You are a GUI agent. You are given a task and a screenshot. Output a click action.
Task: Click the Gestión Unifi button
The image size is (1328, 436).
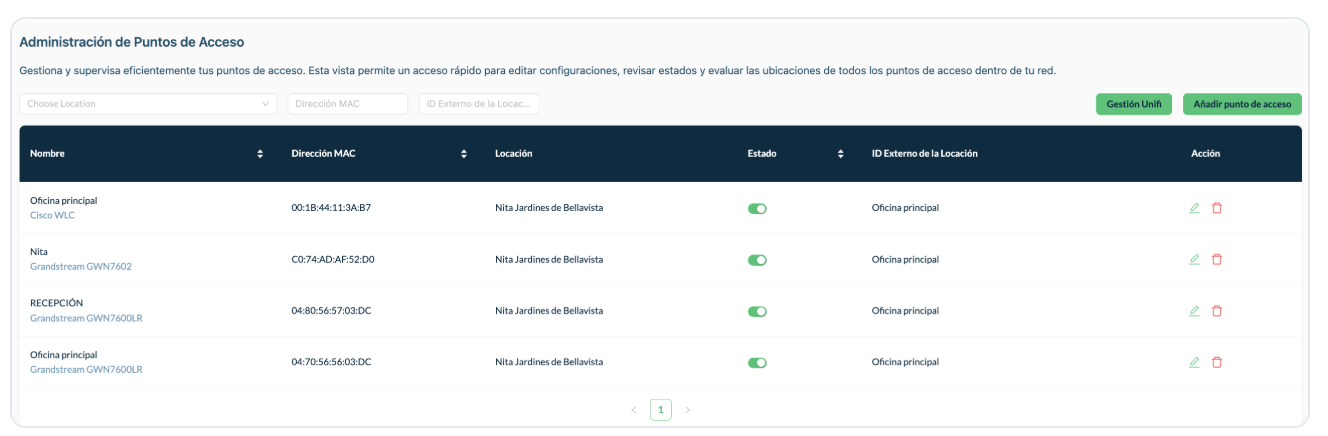coord(1133,104)
